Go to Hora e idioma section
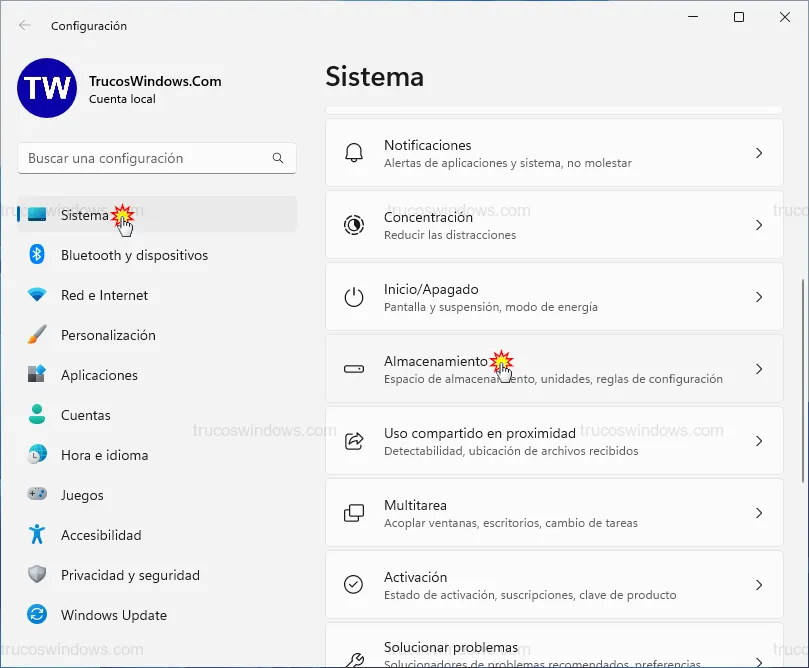 (x=104, y=455)
